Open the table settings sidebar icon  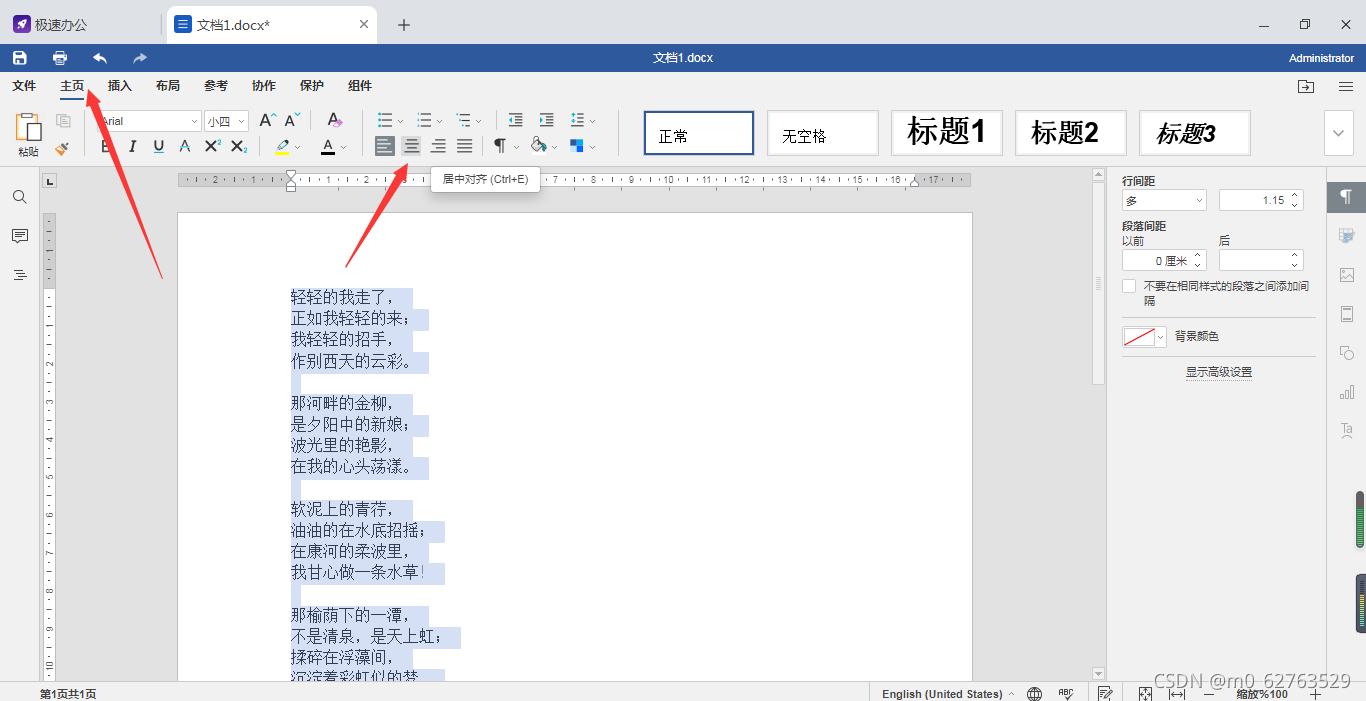pyautogui.click(x=1347, y=236)
